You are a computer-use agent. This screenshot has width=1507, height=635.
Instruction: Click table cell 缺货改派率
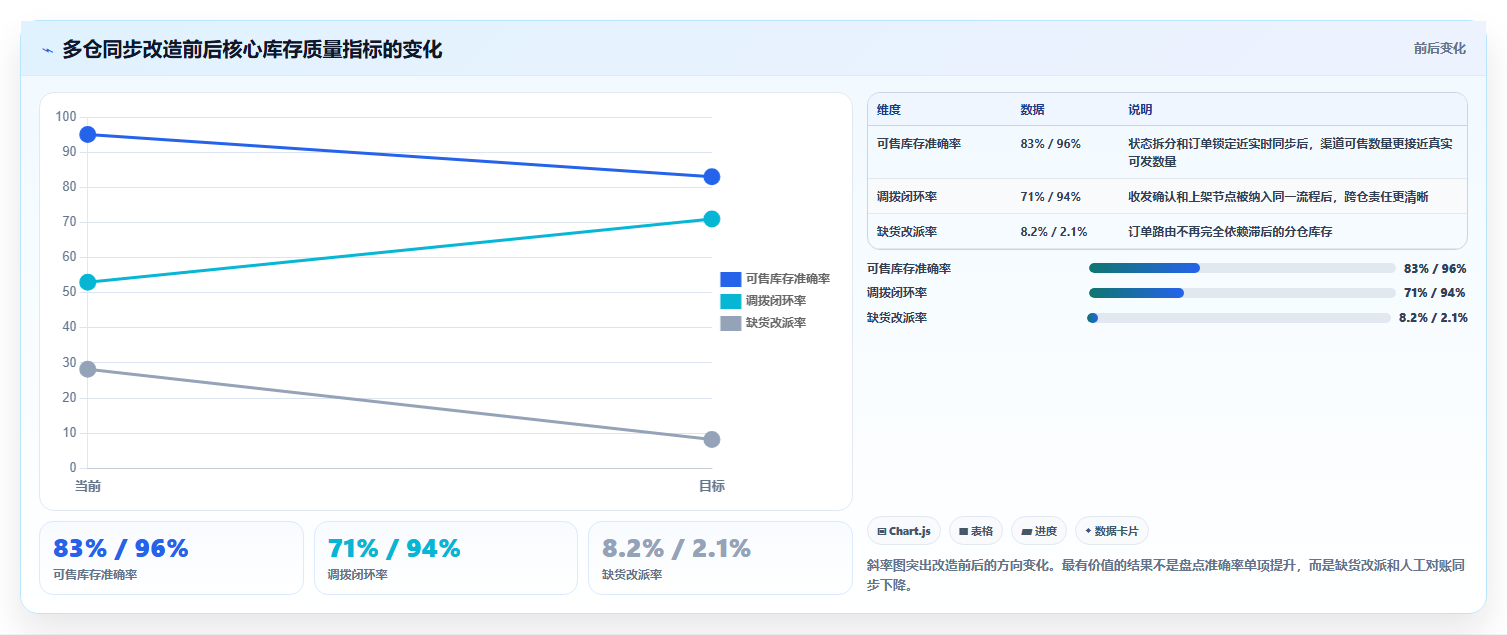(x=907, y=232)
